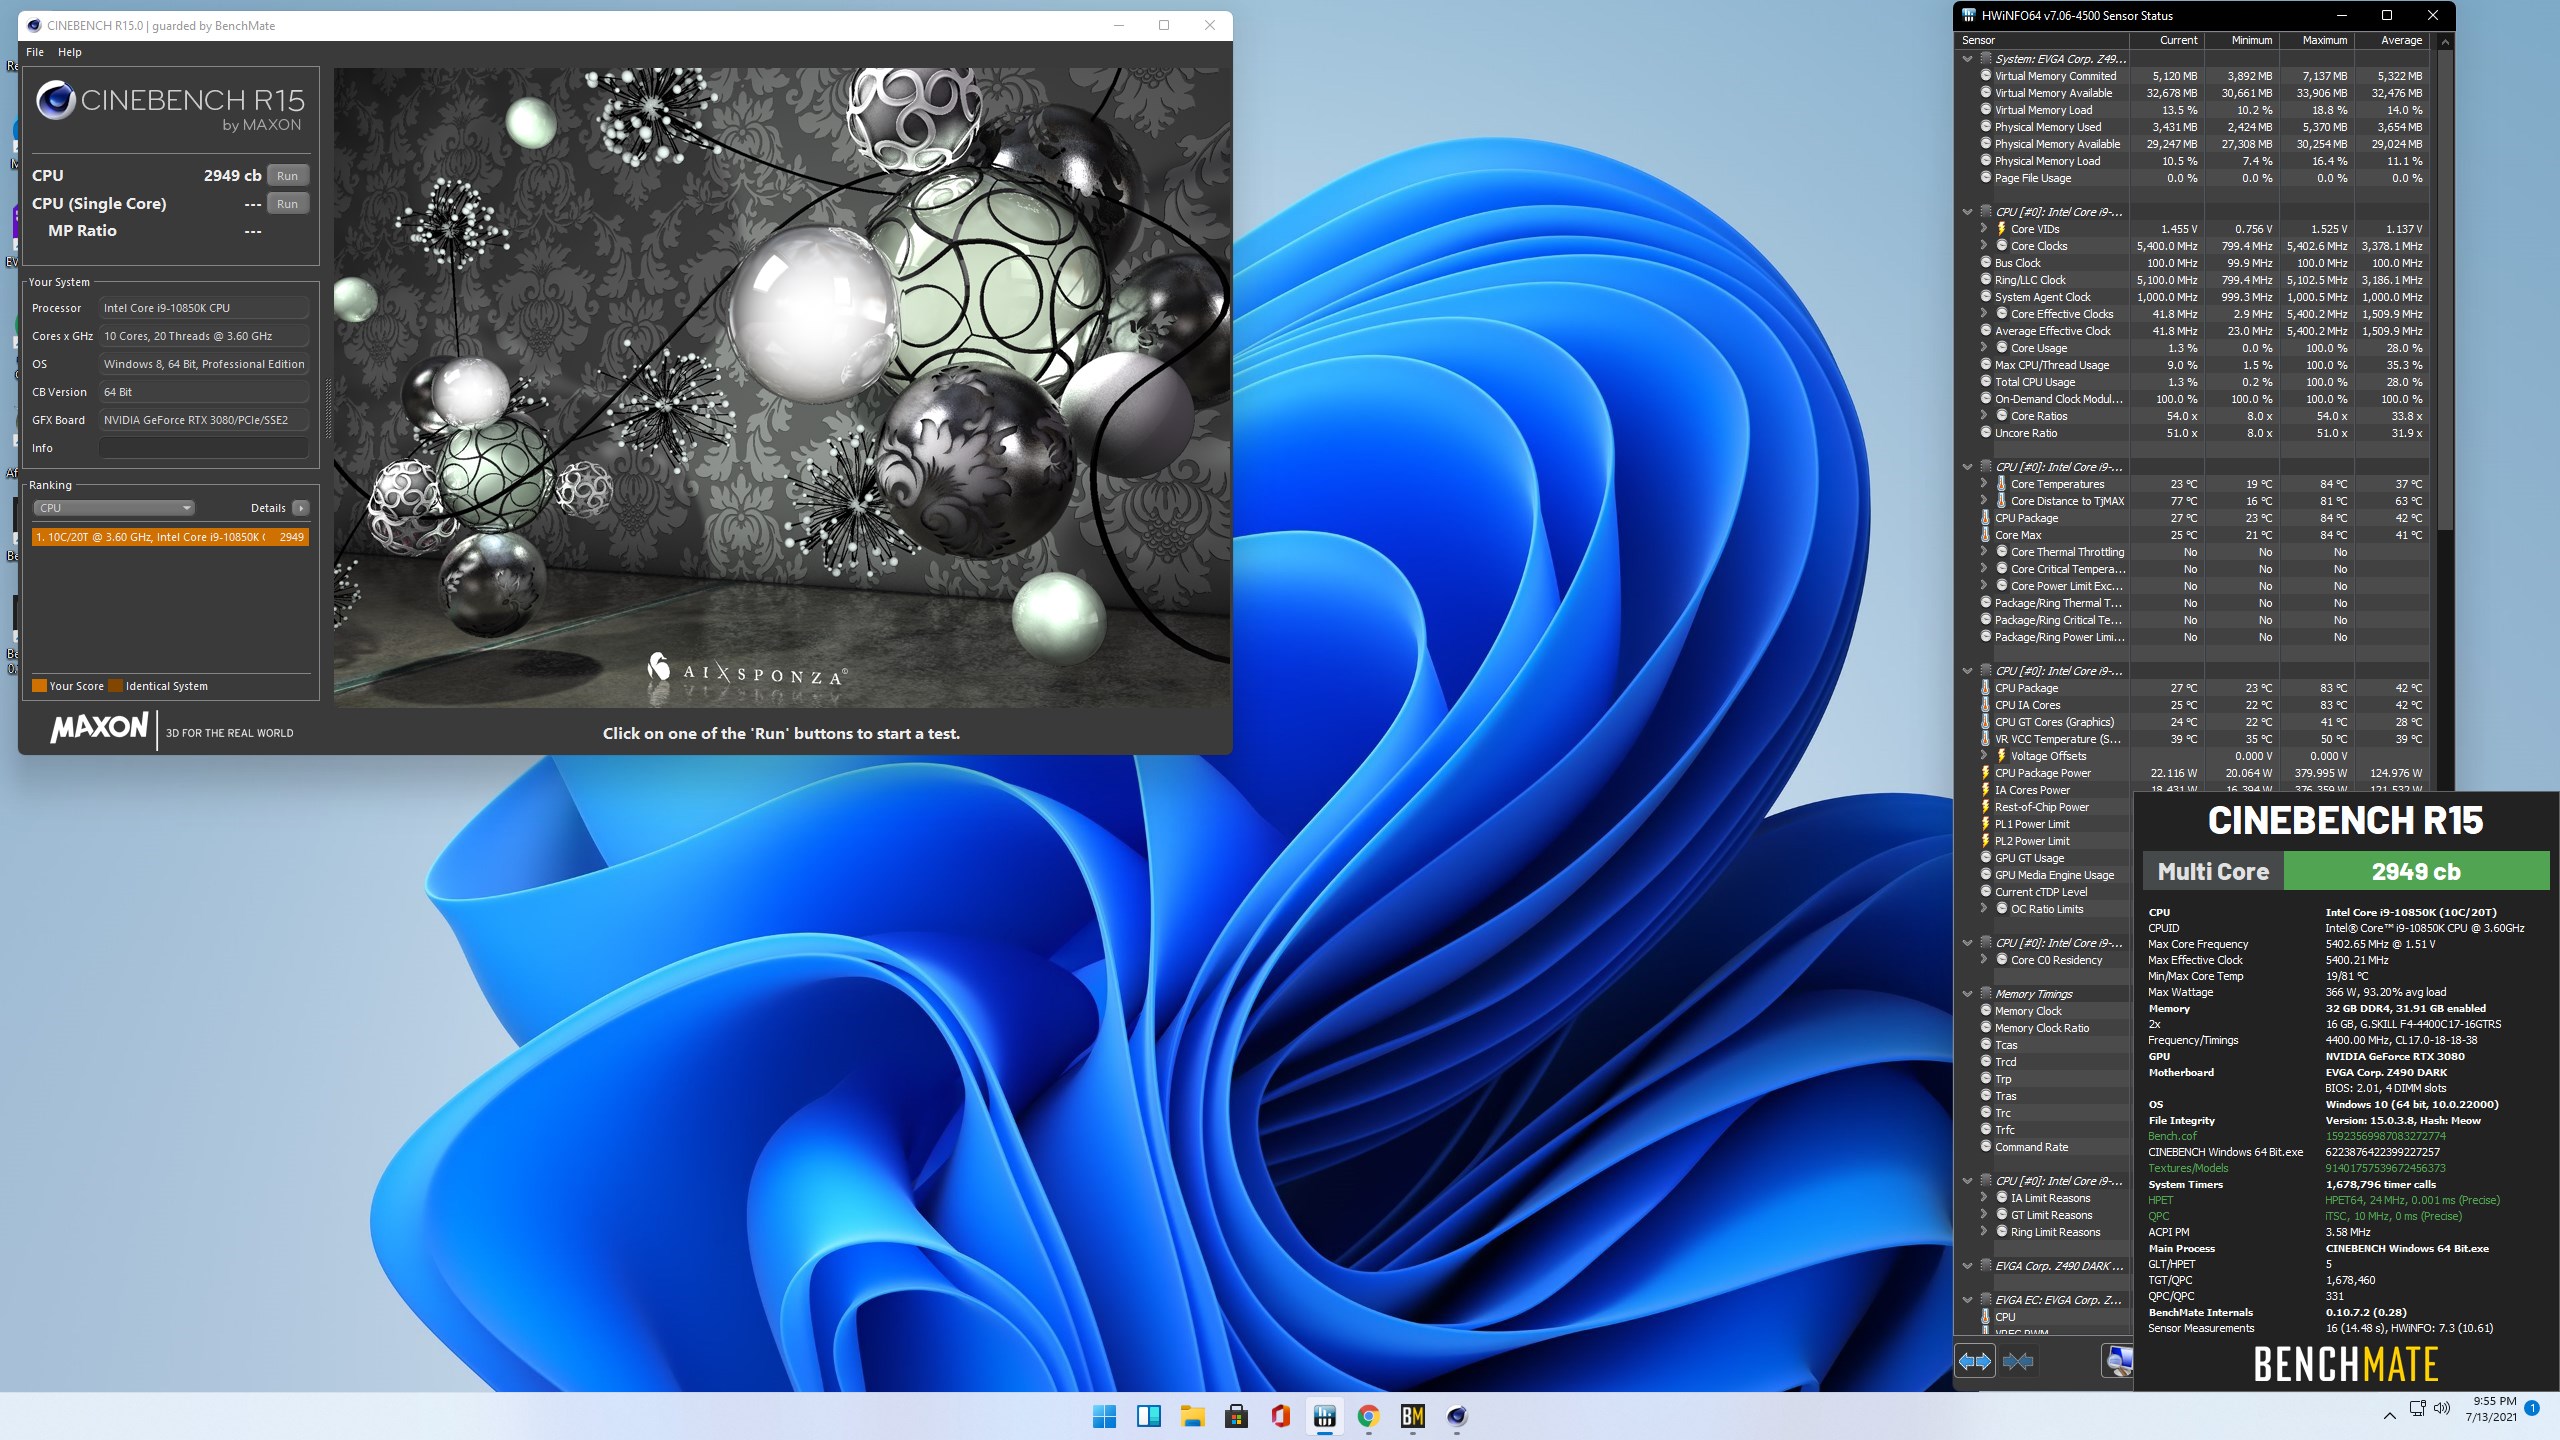Image resolution: width=2560 pixels, height=1440 pixels.
Task: Show hidden system tray icons
Action: 2390,1415
